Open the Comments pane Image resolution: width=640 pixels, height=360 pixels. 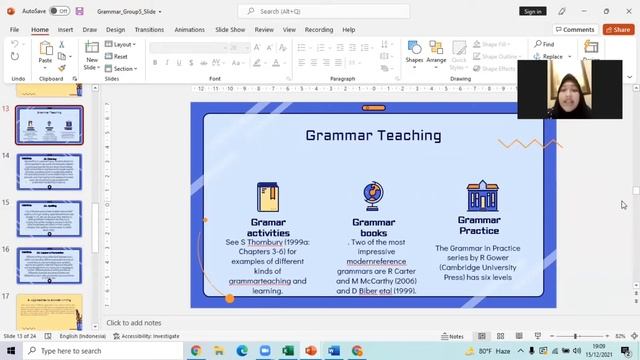575,29
